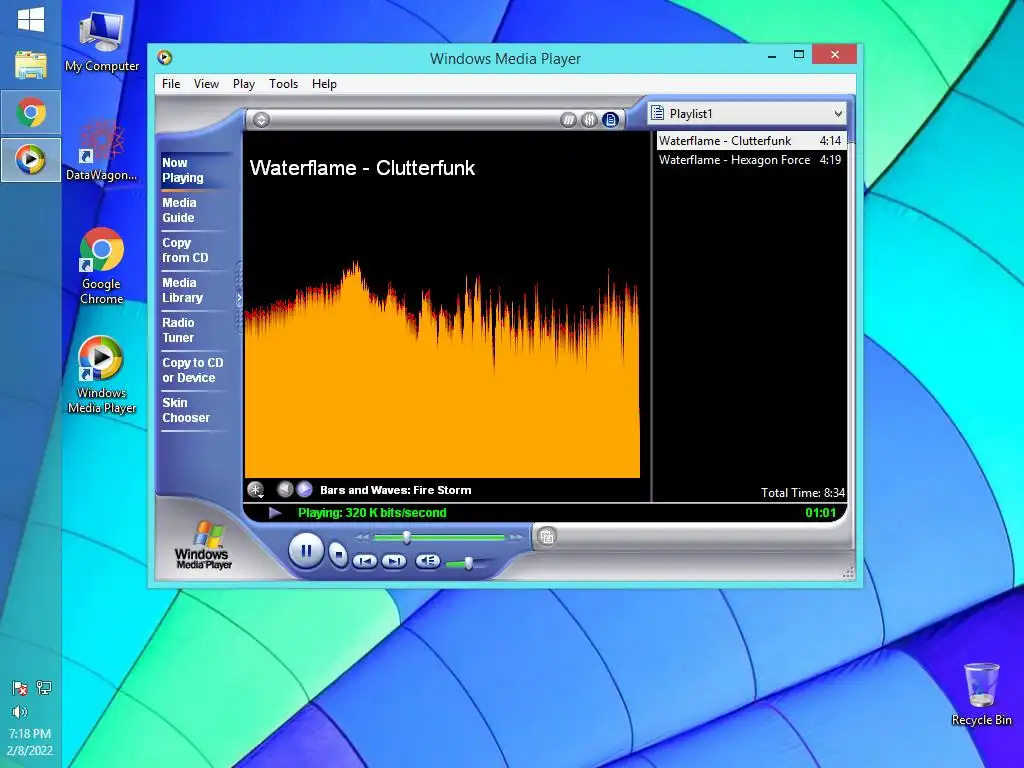Open Chrome from the taskbar
1024x768 pixels.
[x=31, y=112]
